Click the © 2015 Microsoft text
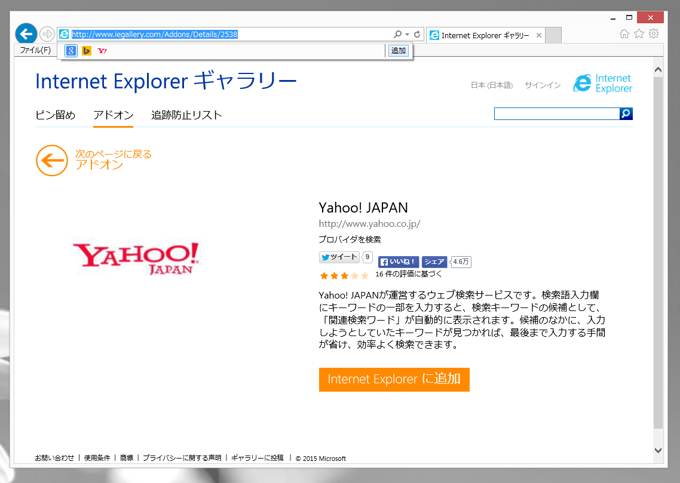 (x=320, y=458)
